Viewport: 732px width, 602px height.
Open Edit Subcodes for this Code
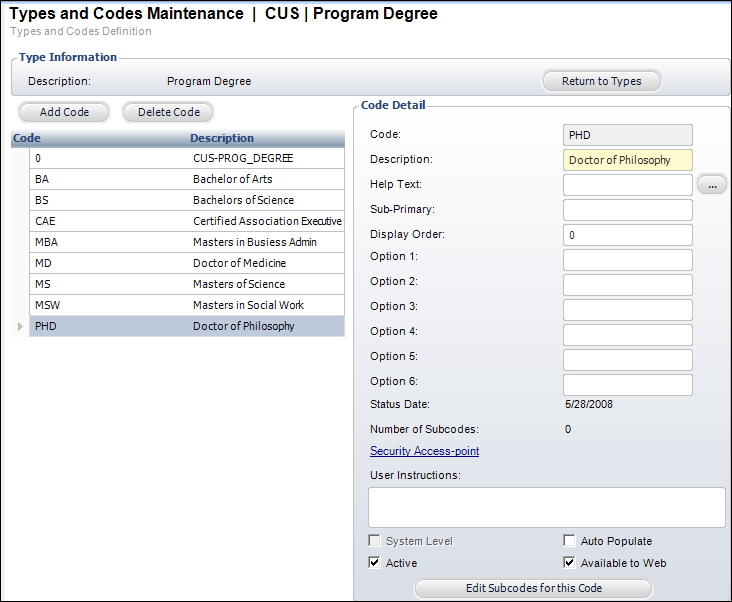click(x=534, y=588)
